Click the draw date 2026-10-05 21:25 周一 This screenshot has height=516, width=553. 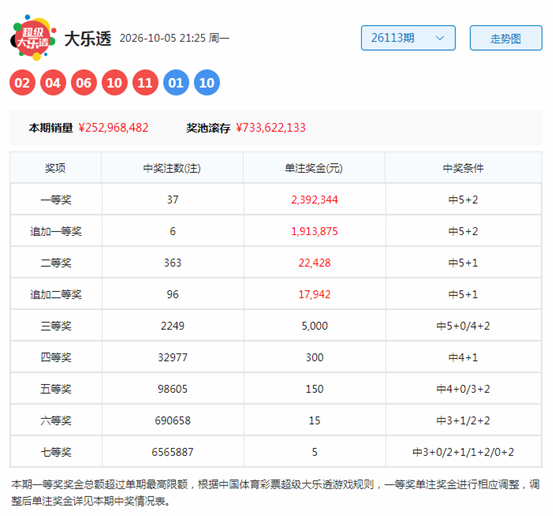click(x=174, y=38)
